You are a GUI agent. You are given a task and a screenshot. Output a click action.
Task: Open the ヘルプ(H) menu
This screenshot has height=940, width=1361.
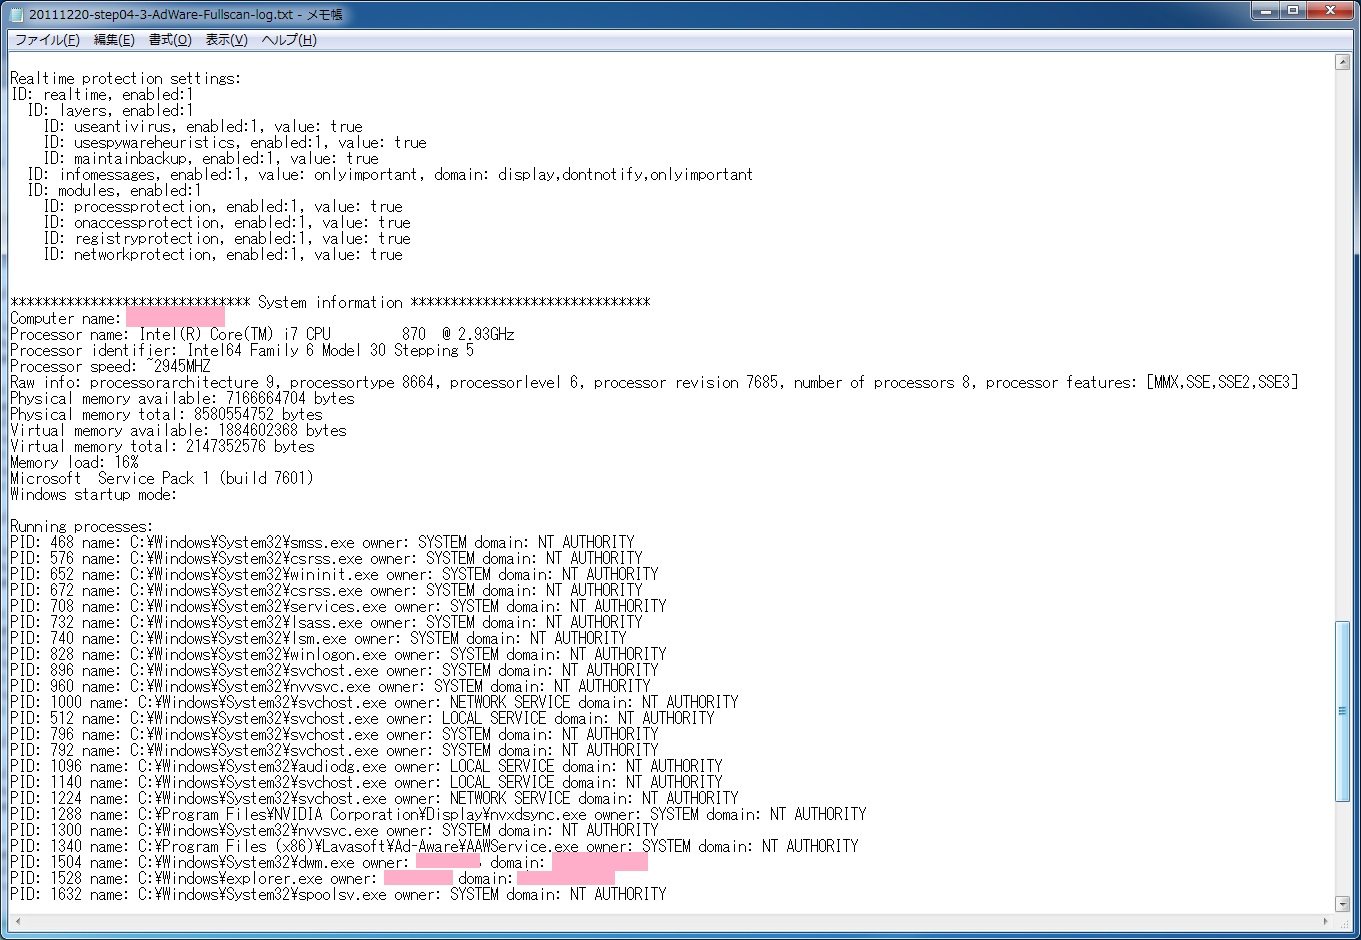point(288,40)
